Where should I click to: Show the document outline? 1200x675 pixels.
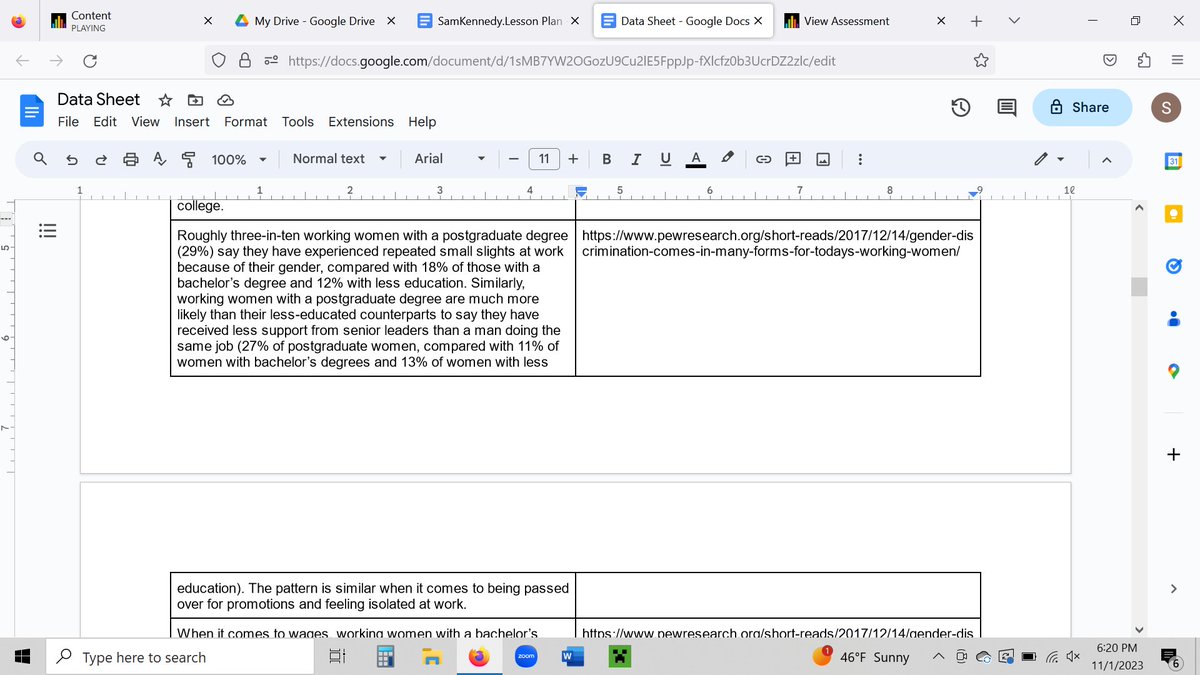click(46, 230)
